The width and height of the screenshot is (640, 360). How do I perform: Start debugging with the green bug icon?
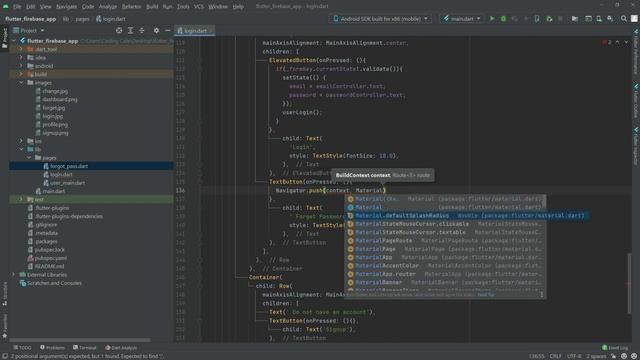pyautogui.click(x=503, y=19)
